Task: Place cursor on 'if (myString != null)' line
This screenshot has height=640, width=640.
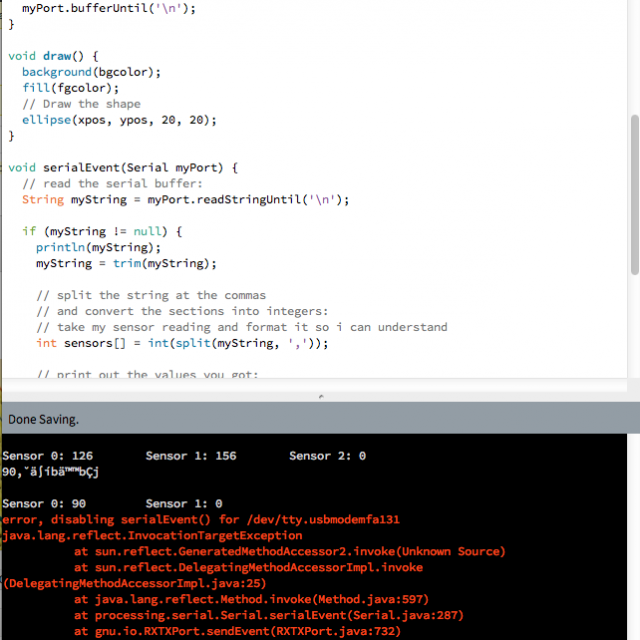Action: point(102,231)
